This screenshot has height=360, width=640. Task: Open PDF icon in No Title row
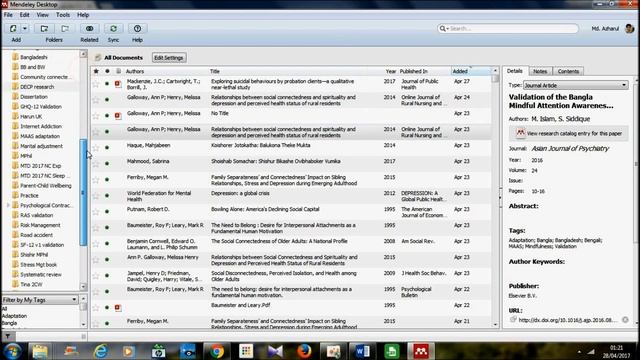(x=118, y=116)
